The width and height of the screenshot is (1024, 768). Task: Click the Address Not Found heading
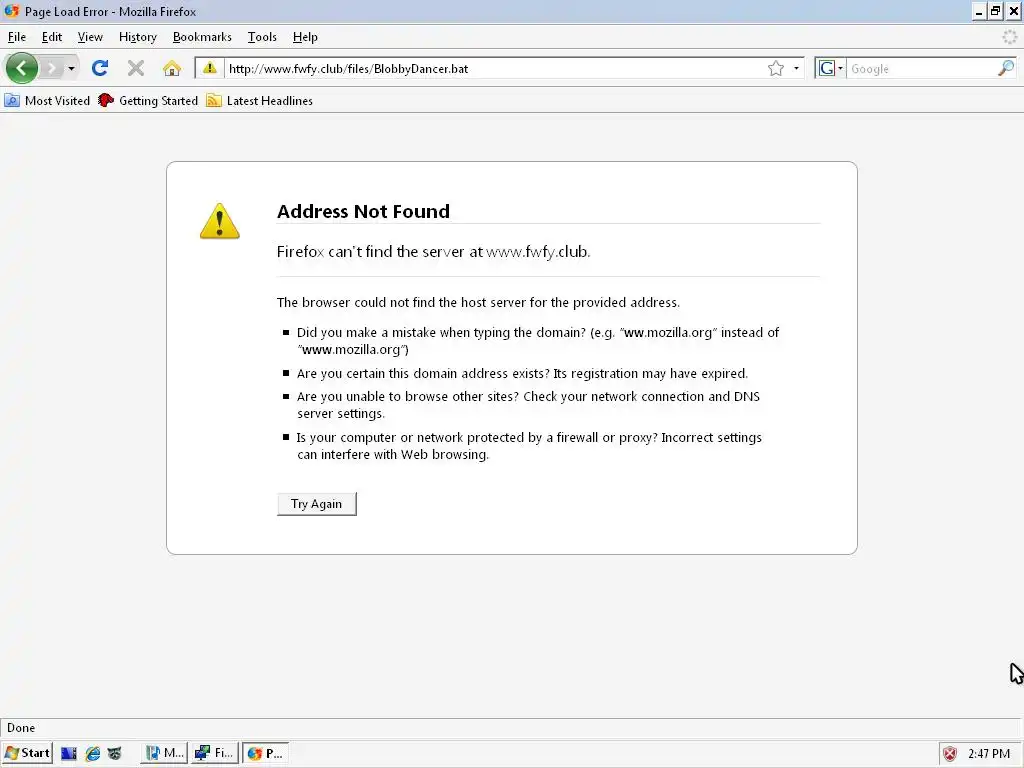[363, 211]
